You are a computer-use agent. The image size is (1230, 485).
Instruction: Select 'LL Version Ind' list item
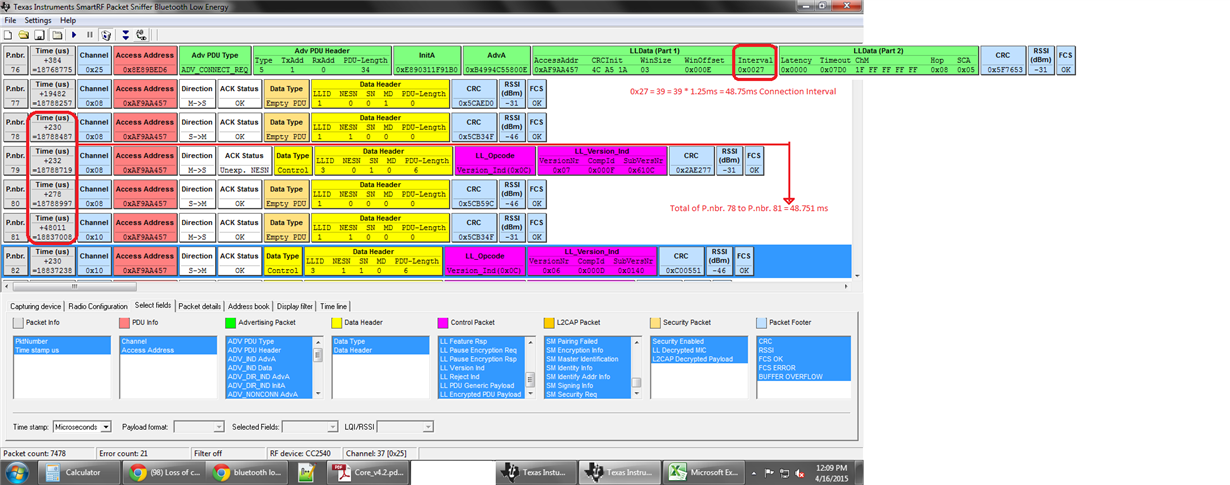click(x=481, y=368)
